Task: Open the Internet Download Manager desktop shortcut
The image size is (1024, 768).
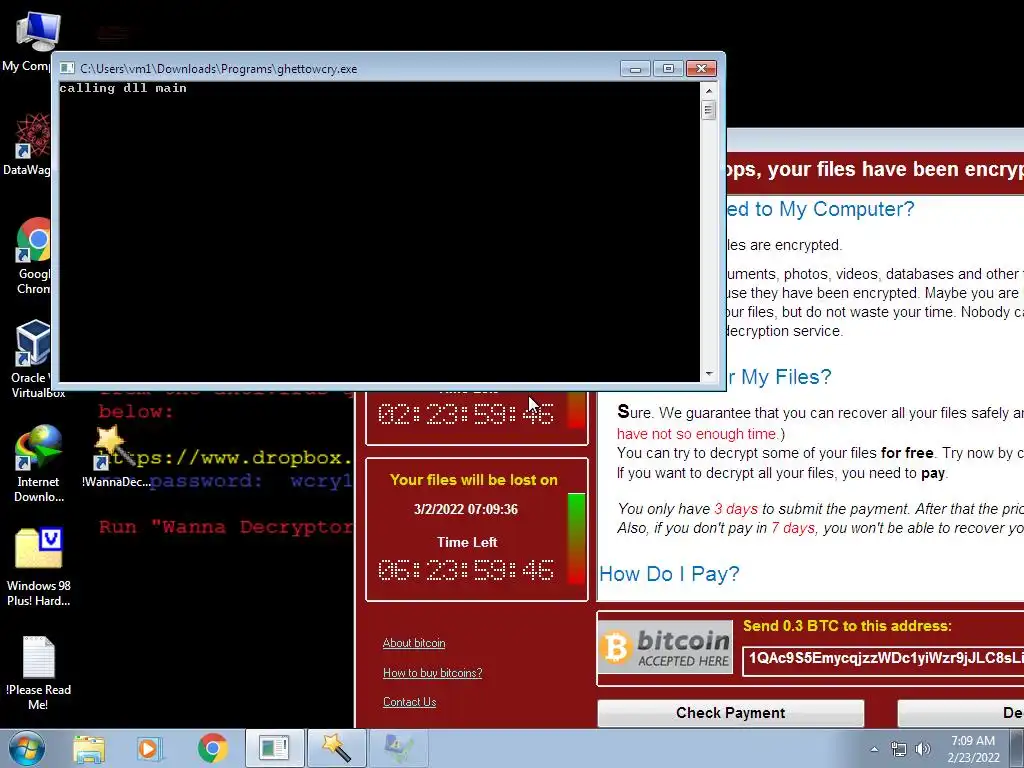Action: 38,464
